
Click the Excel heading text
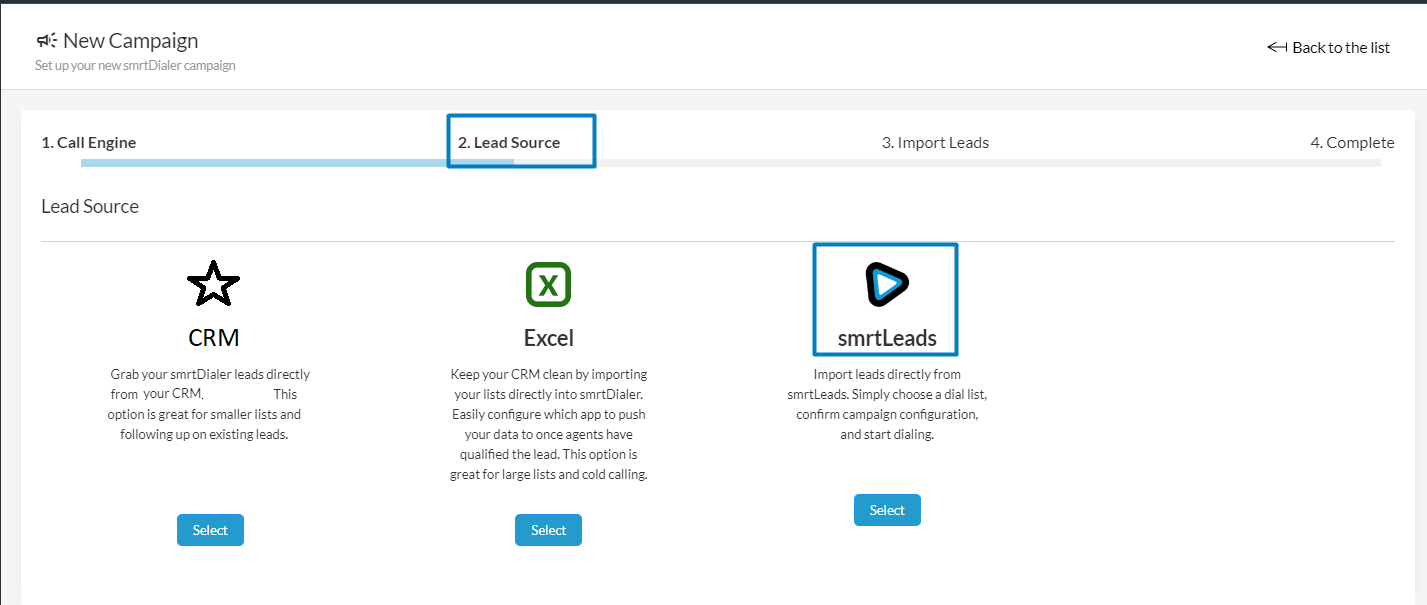[x=549, y=338]
